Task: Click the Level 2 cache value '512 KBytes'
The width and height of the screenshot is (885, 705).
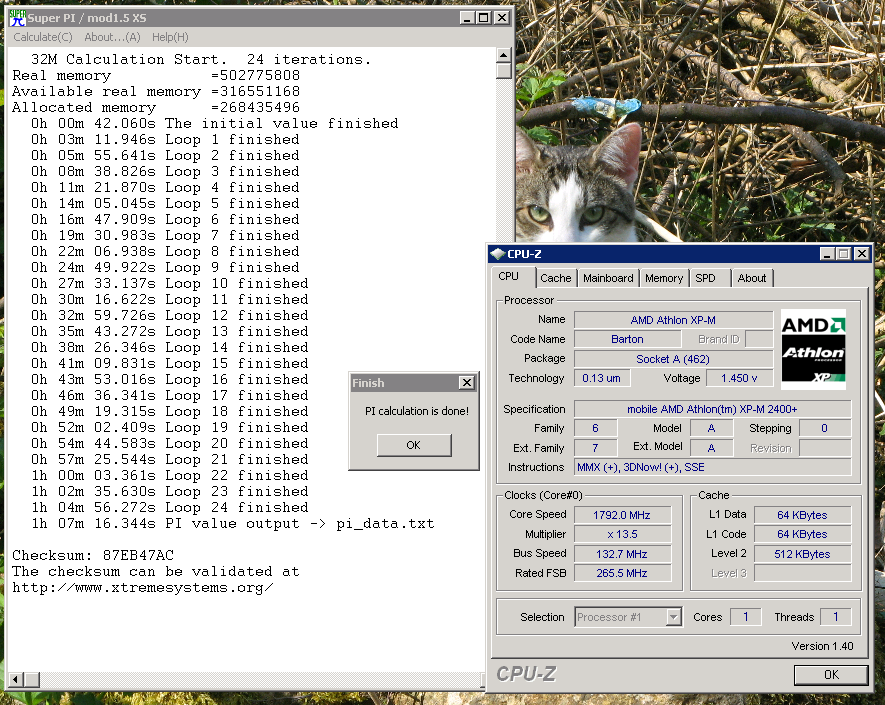Action: (x=802, y=554)
